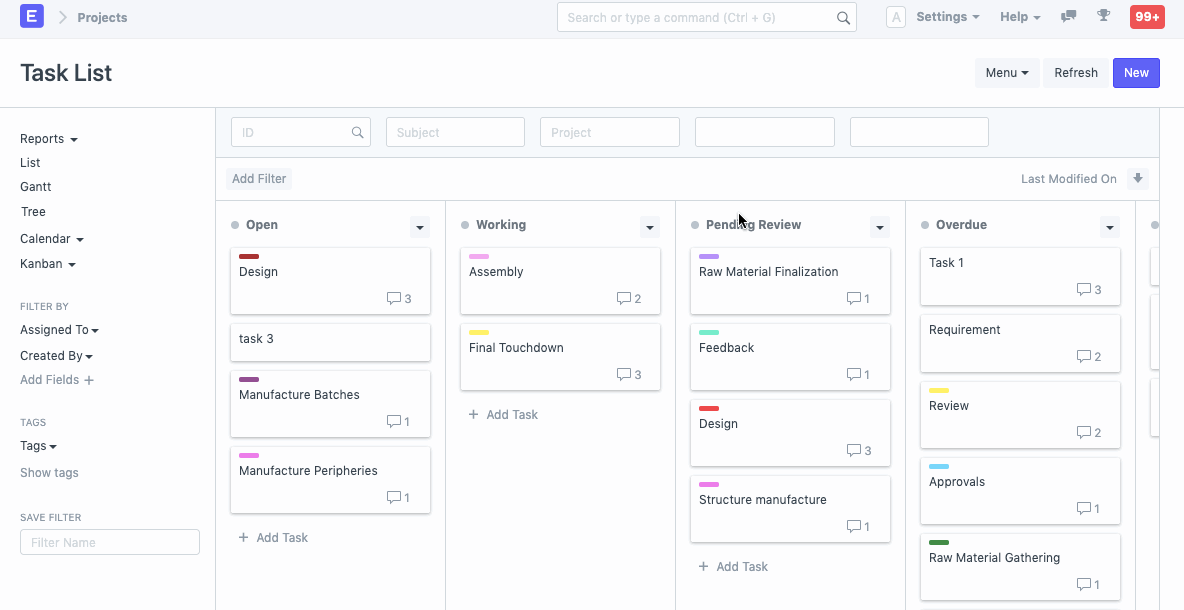Open the notification bell showing 99+

(1146, 17)
